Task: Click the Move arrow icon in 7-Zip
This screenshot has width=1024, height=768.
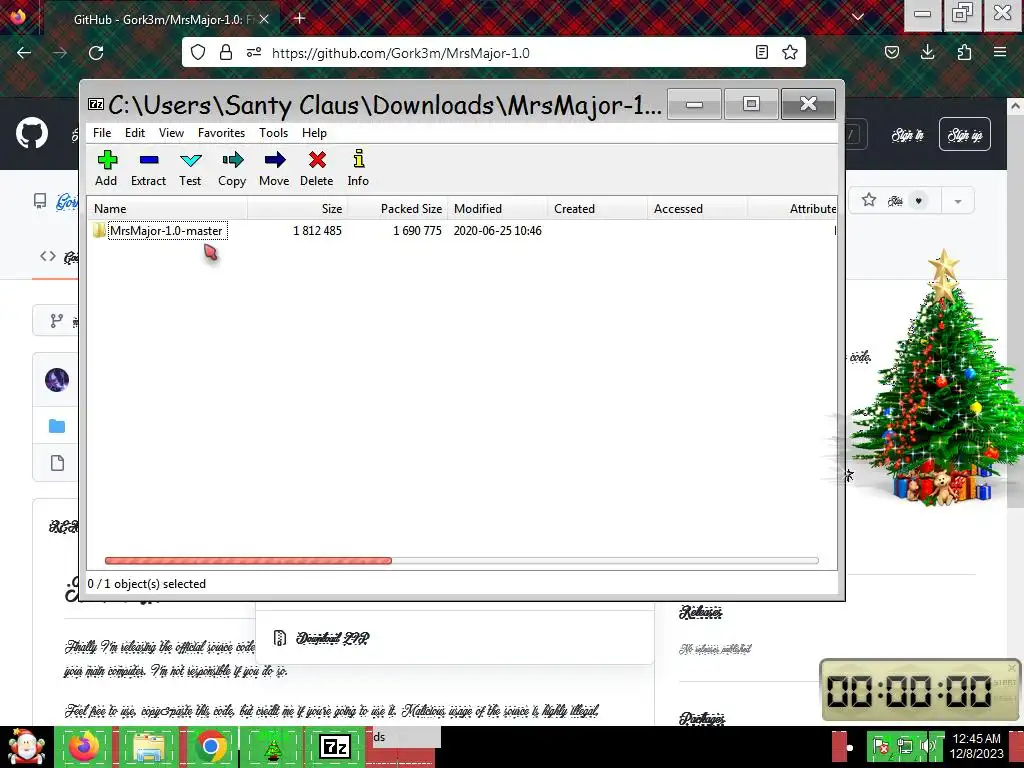Action: 274,160
